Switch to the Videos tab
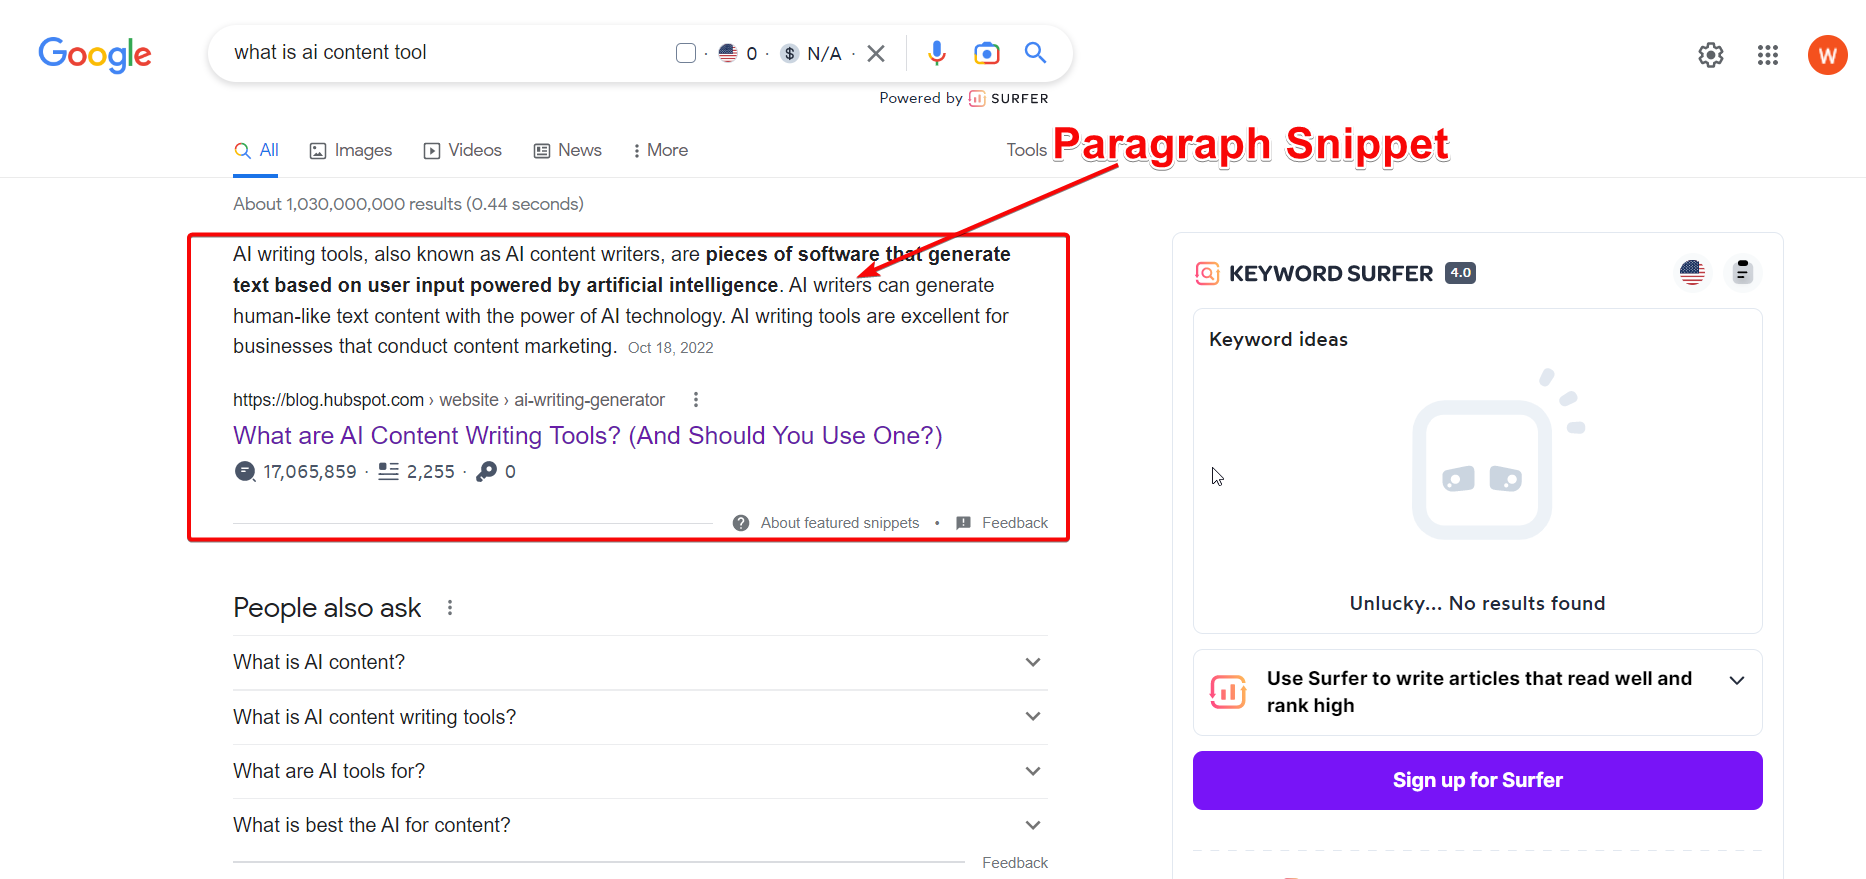This screenshot has height=879, width=1866. point(463,150)
